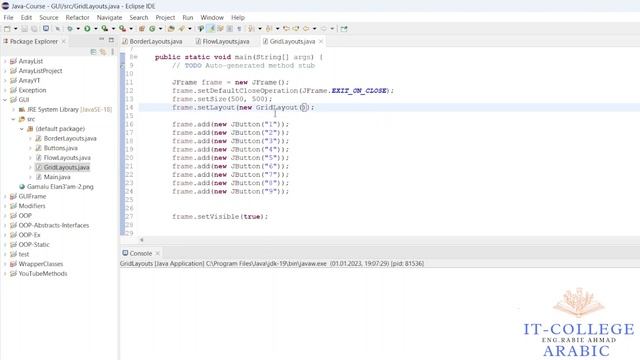
Task: Click the Save All toolbar icon
Action: pos(34,29)
